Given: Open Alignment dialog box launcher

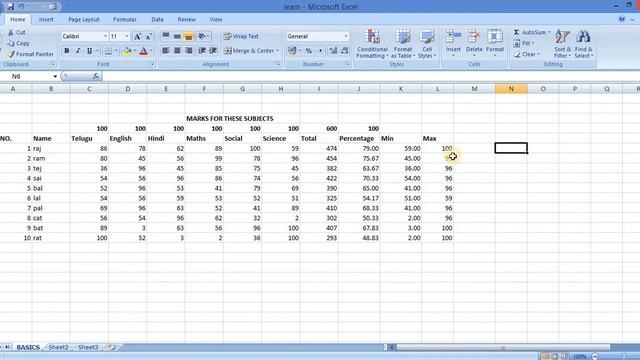Looking at the screenshot, I should point(278,64).
